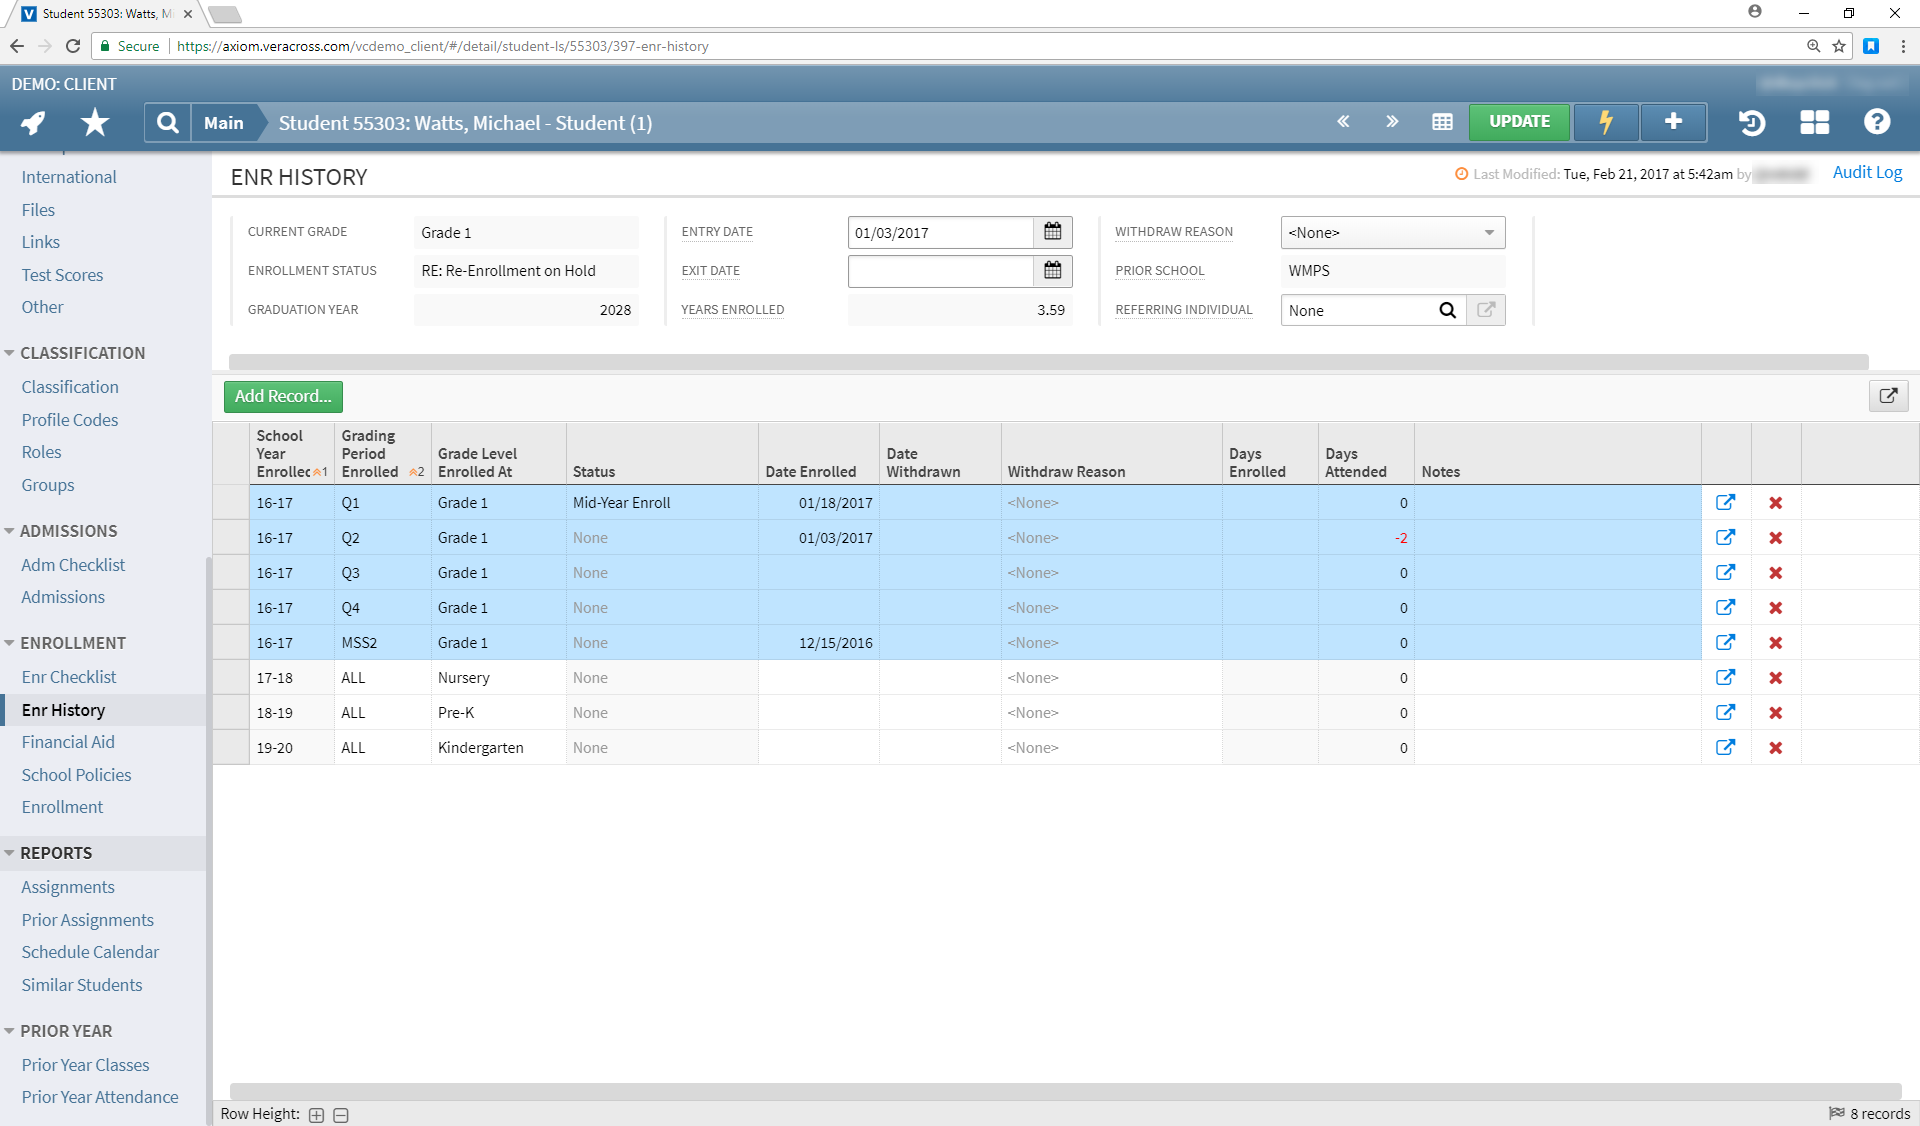The image size is (1920, 1126).
Task: Open the Audit Log link
Action: (1866, 172)
